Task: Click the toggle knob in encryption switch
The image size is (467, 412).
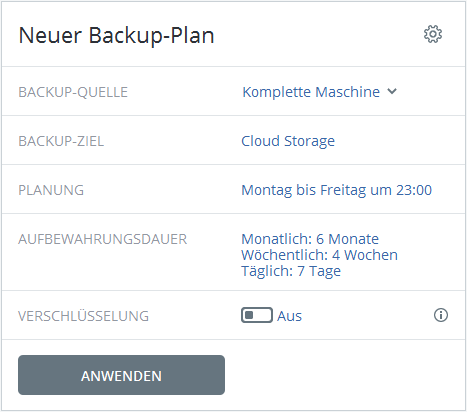Action: [249, 315]
